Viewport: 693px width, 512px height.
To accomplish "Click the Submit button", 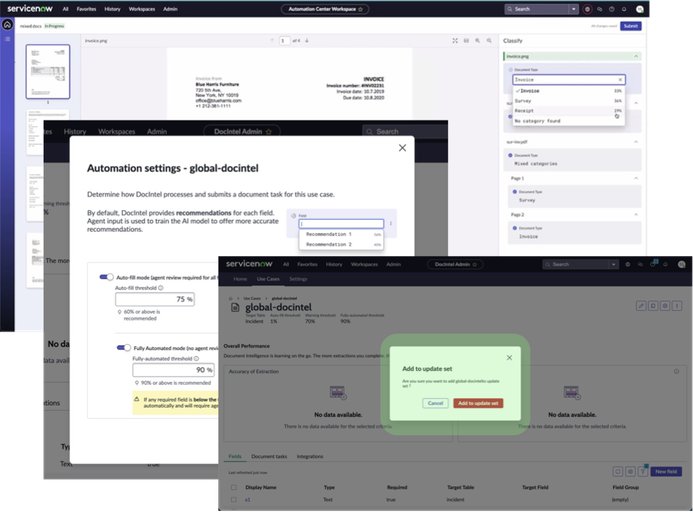I will click(x=631, y=26).
